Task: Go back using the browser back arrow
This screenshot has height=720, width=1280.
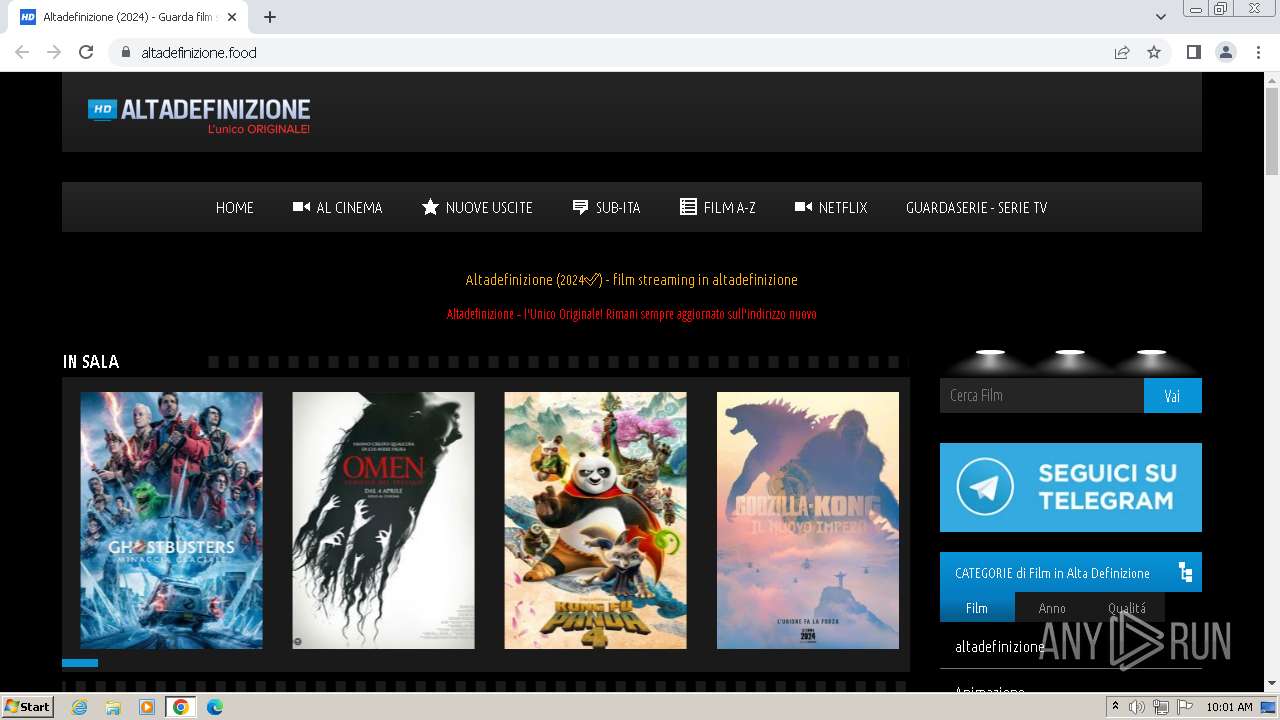Action: 22,52
